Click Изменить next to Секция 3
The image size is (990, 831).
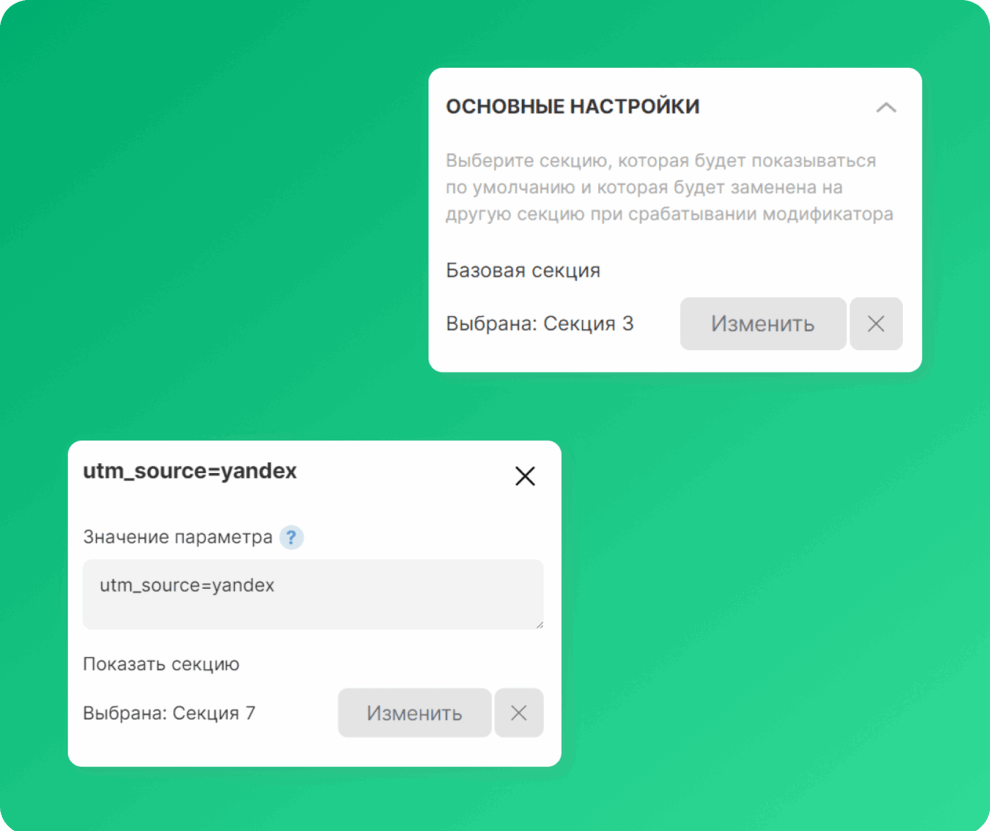click(x=763, y=323)
